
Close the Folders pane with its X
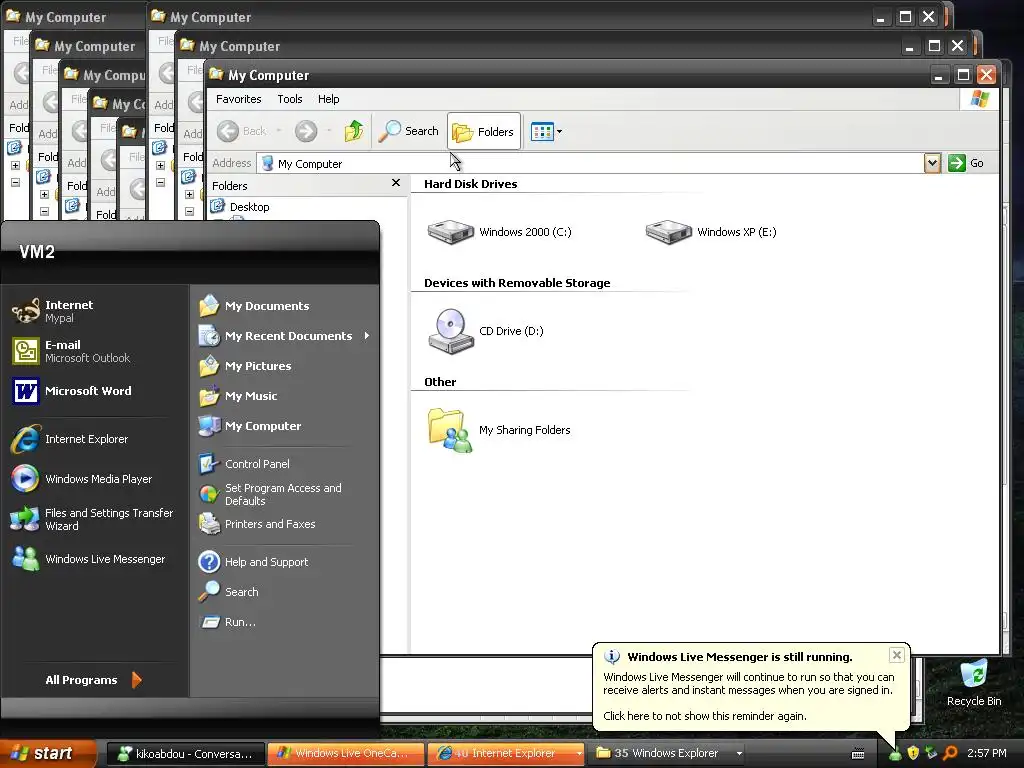[396, 183]
